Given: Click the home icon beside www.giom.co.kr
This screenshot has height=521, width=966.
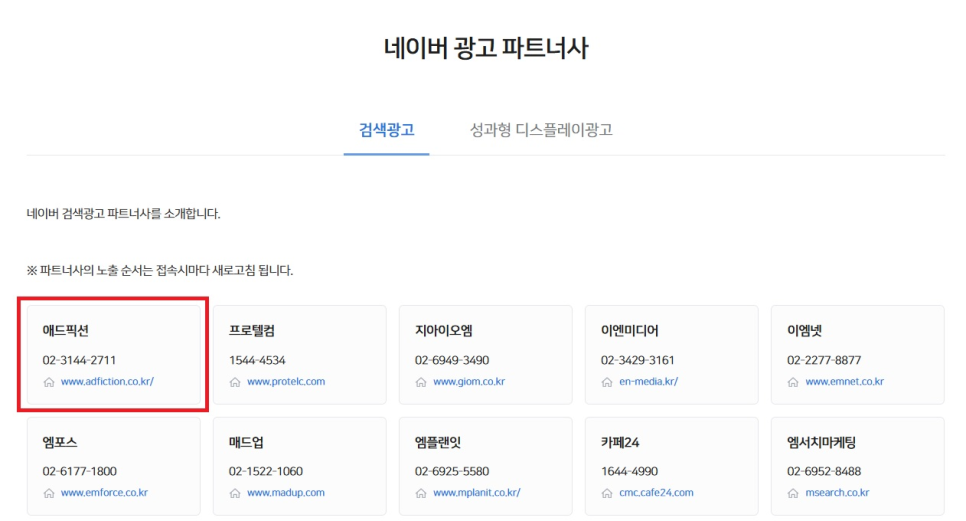Looking at the screenshot, I should [x=421, y=382].
